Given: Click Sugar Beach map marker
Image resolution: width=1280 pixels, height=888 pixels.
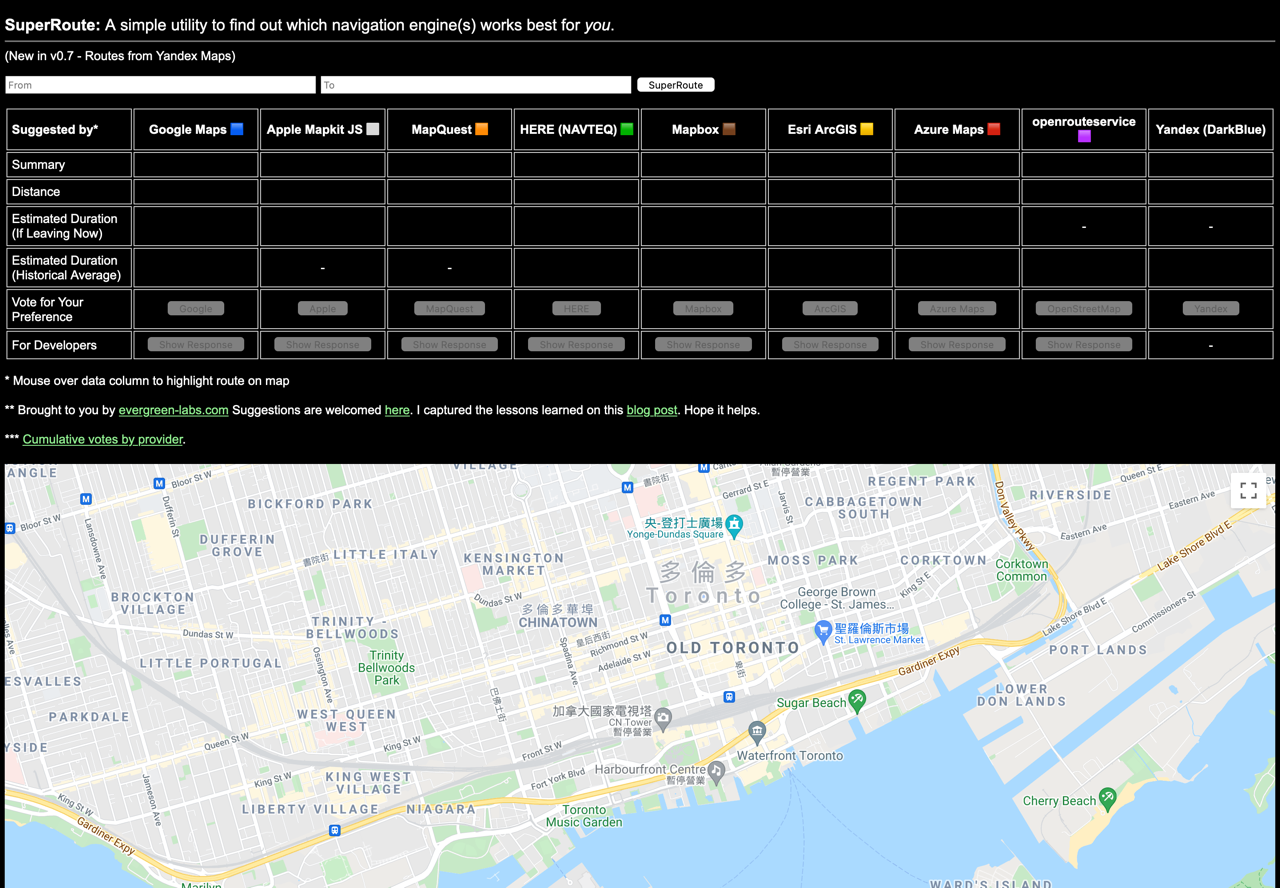Looking at the screenshot, I should [857, 700].
